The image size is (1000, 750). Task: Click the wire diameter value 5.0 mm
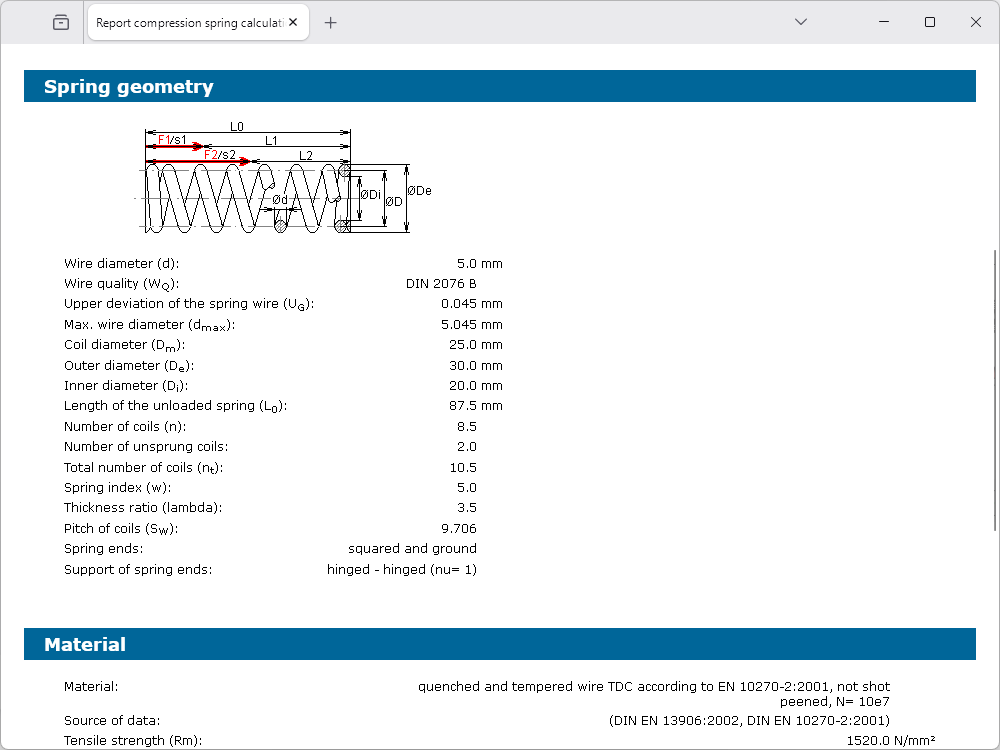click(x=479, y=264)
